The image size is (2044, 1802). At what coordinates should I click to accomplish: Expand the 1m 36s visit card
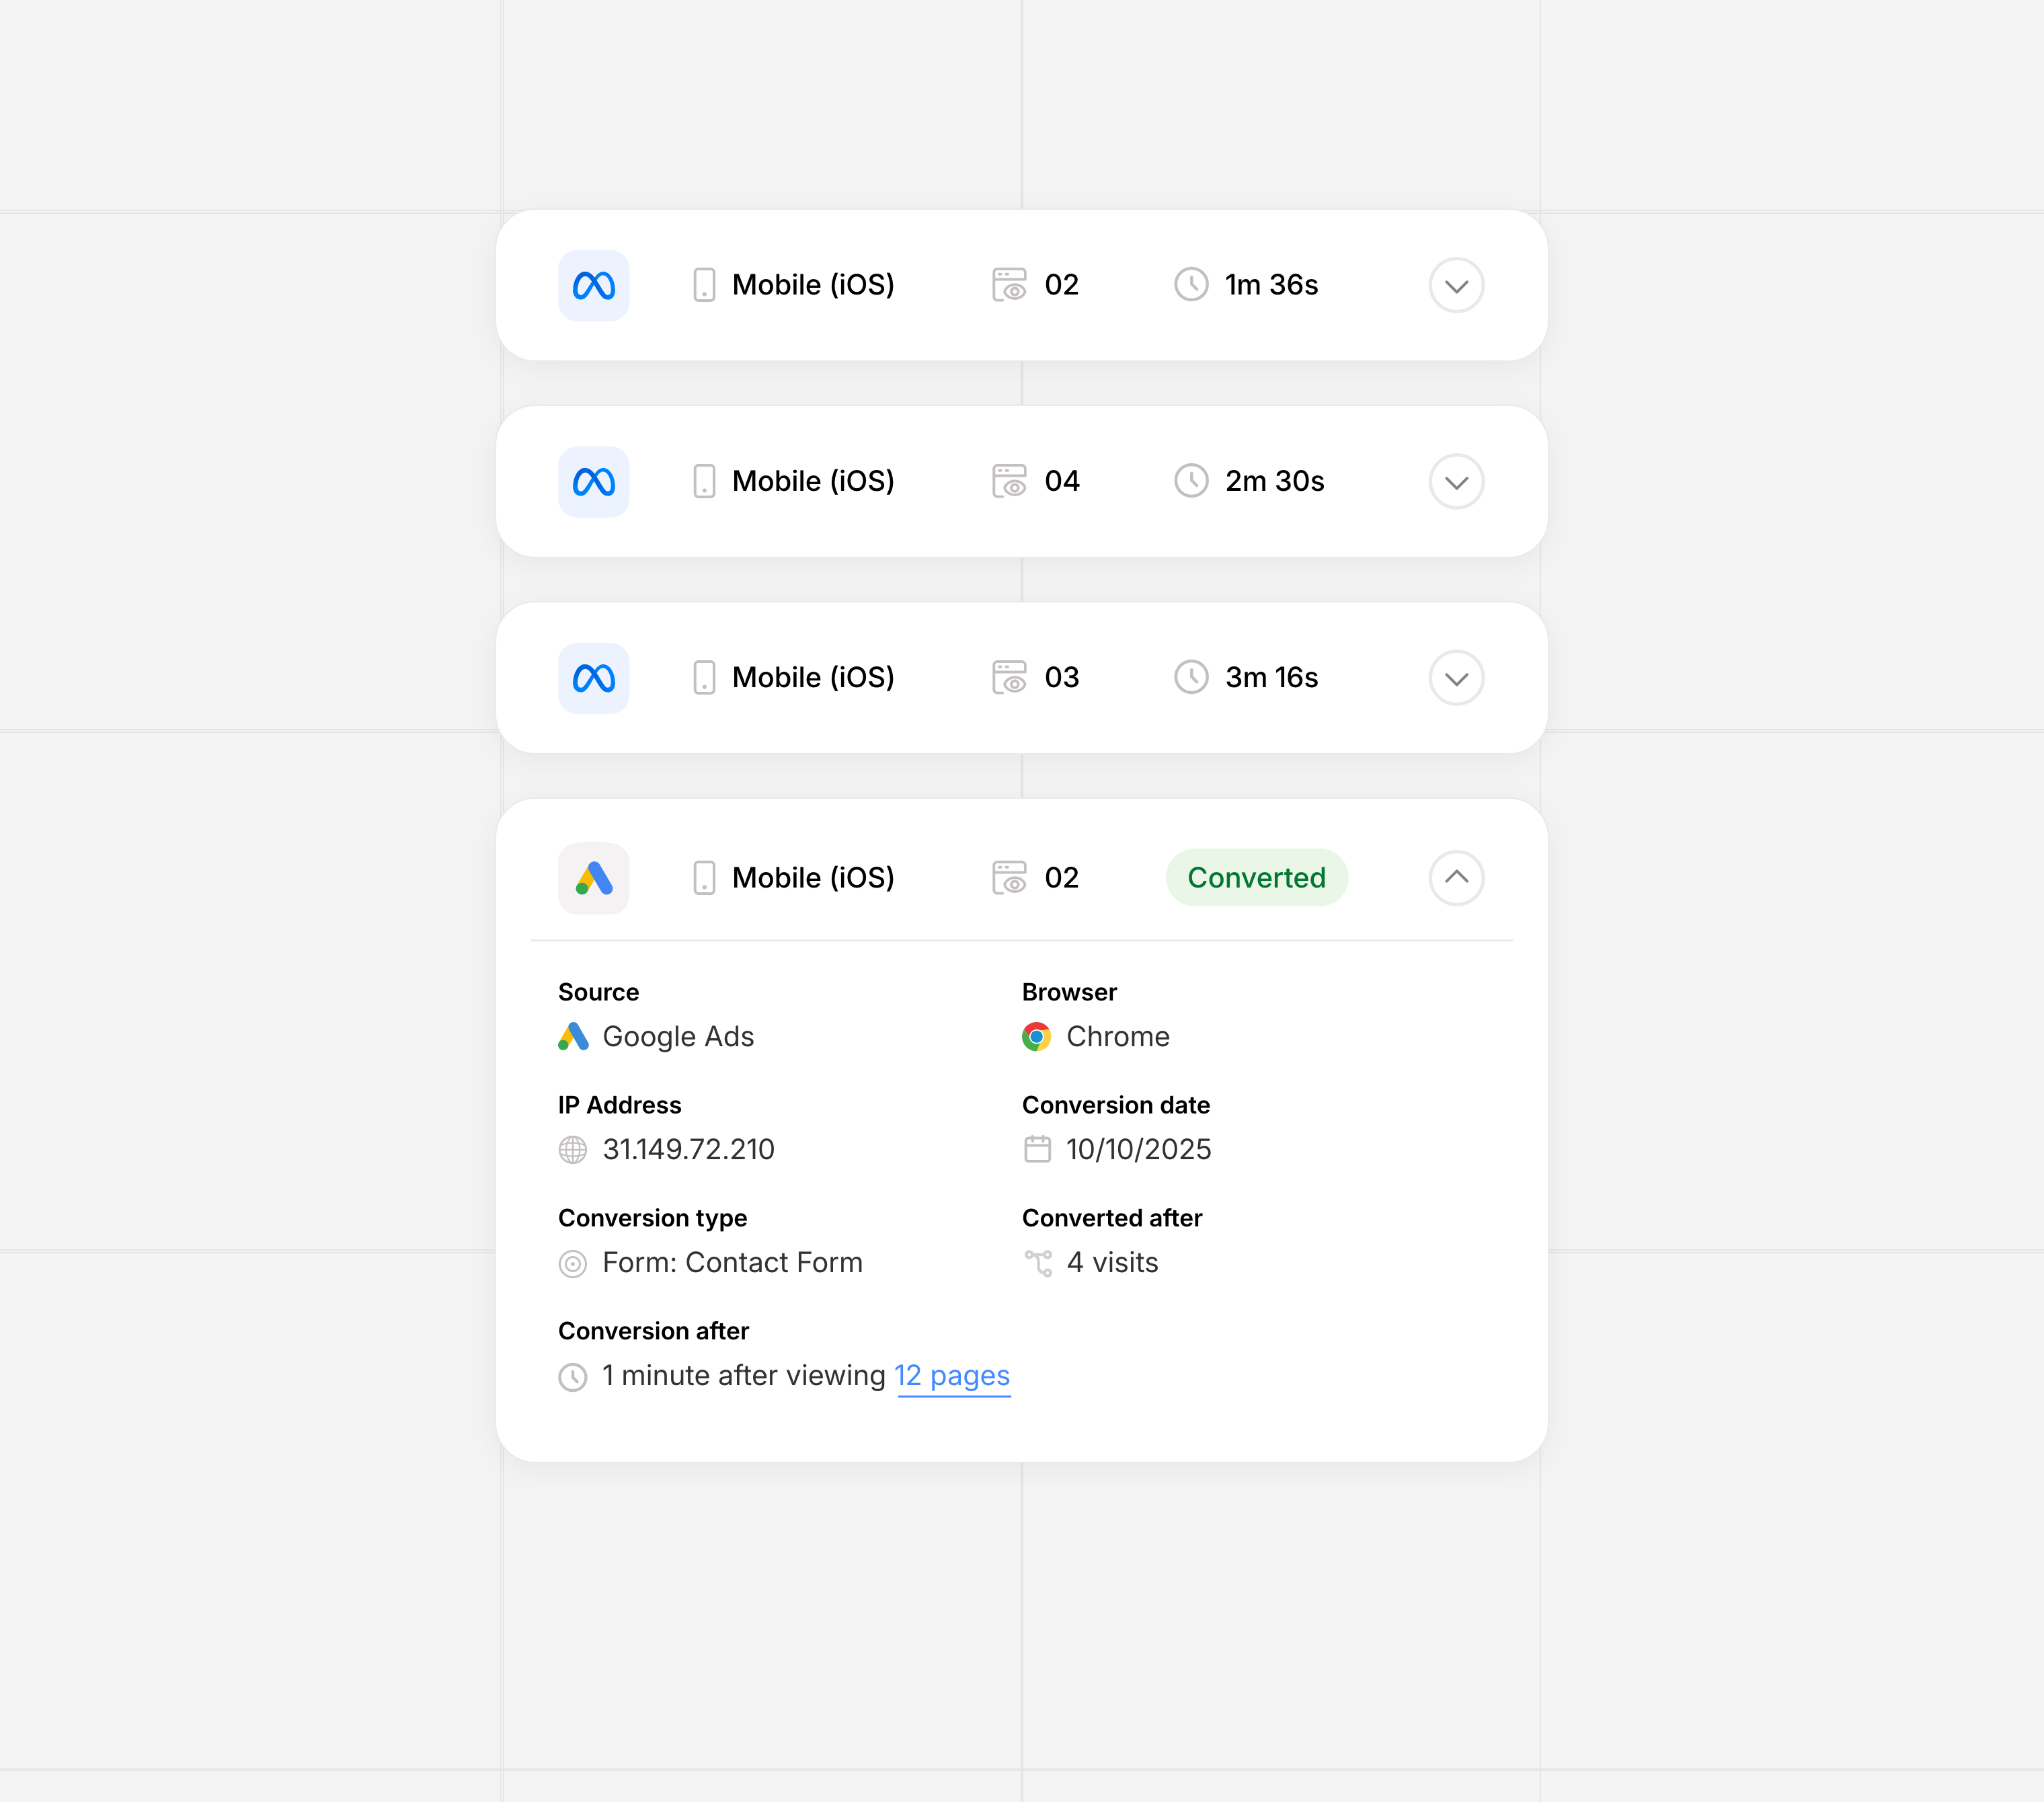(1455, 286)
